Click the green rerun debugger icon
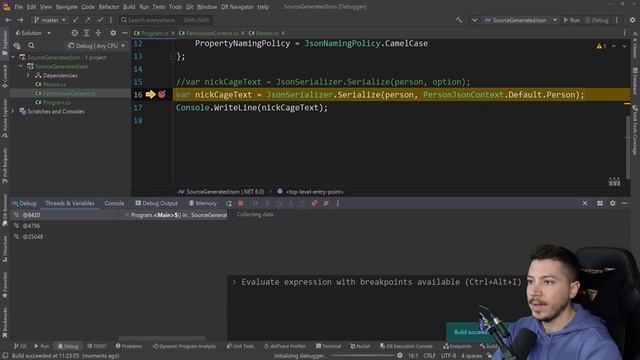The width and height of the screenshot is (640, 360). (x=229, y=203)
